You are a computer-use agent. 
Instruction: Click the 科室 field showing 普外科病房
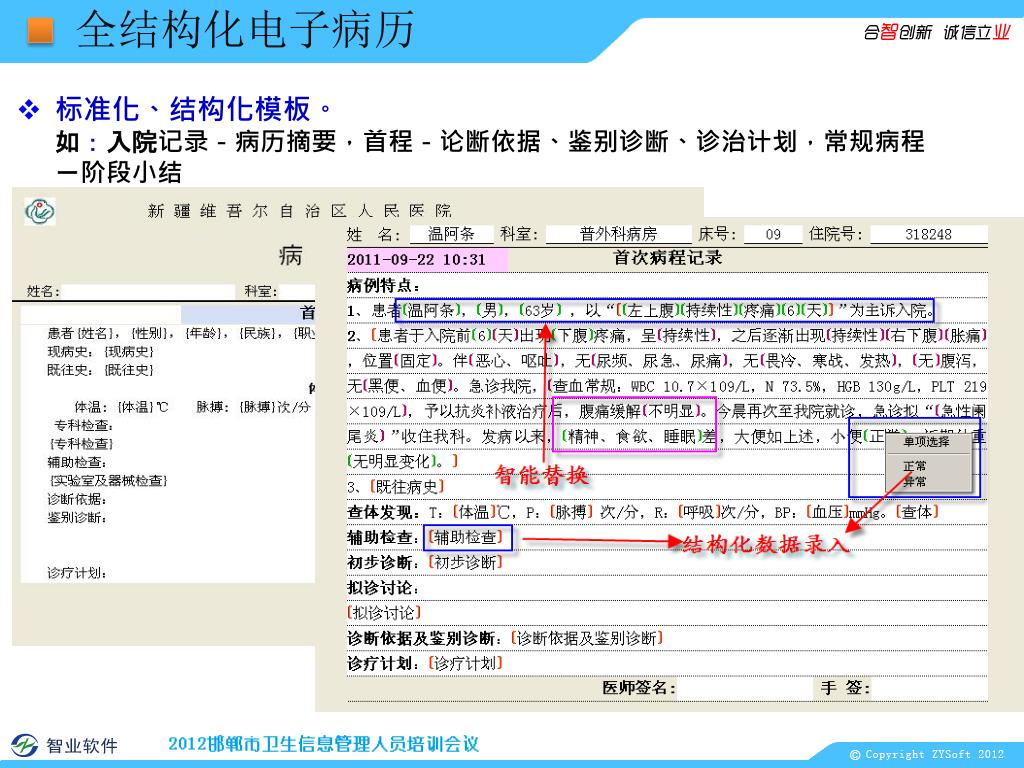click(x=618, y=234)
